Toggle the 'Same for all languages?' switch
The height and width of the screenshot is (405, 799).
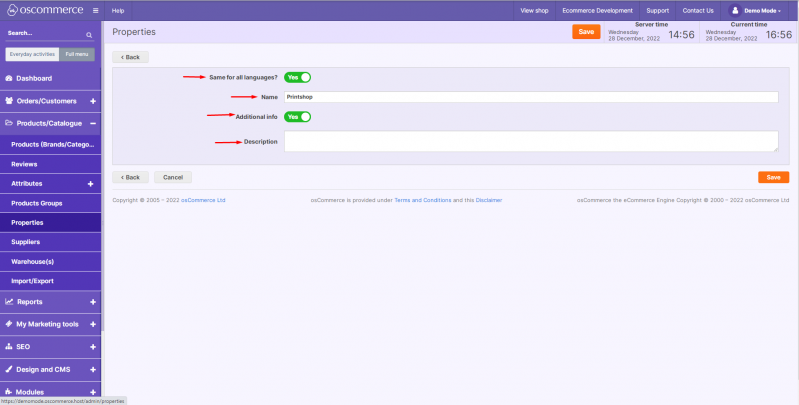[298, 77]
